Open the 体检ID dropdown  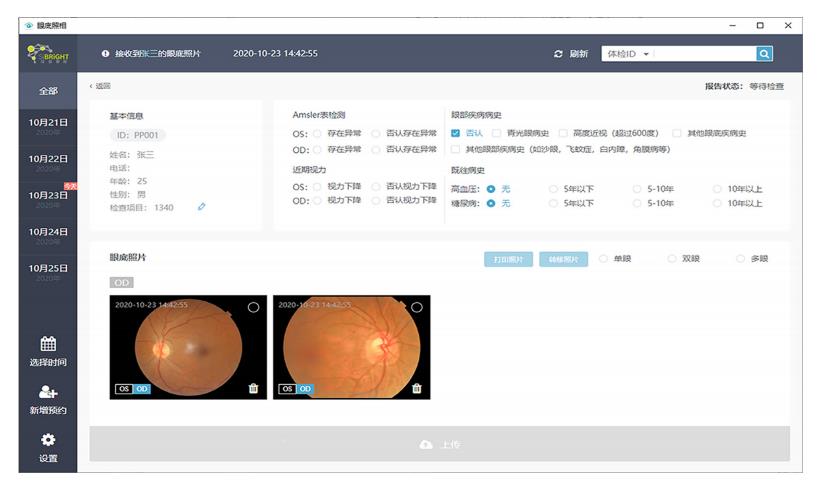[629, 54]
